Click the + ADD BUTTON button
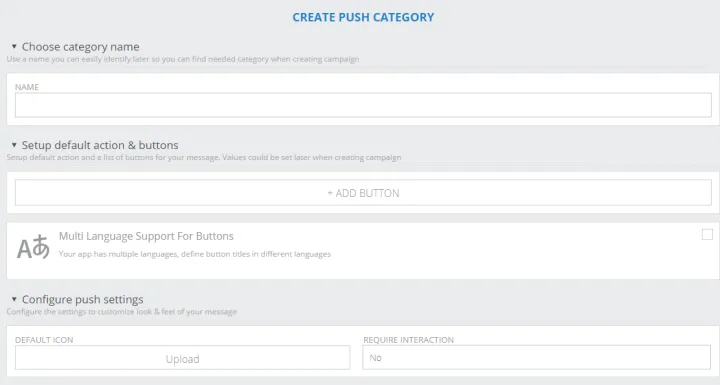The image size is (720, 385). (363, 193)
